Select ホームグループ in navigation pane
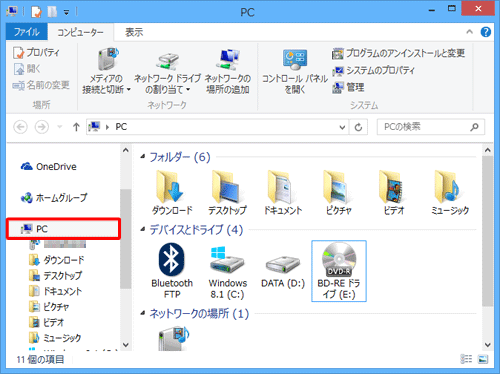 (x=54, y=198)
